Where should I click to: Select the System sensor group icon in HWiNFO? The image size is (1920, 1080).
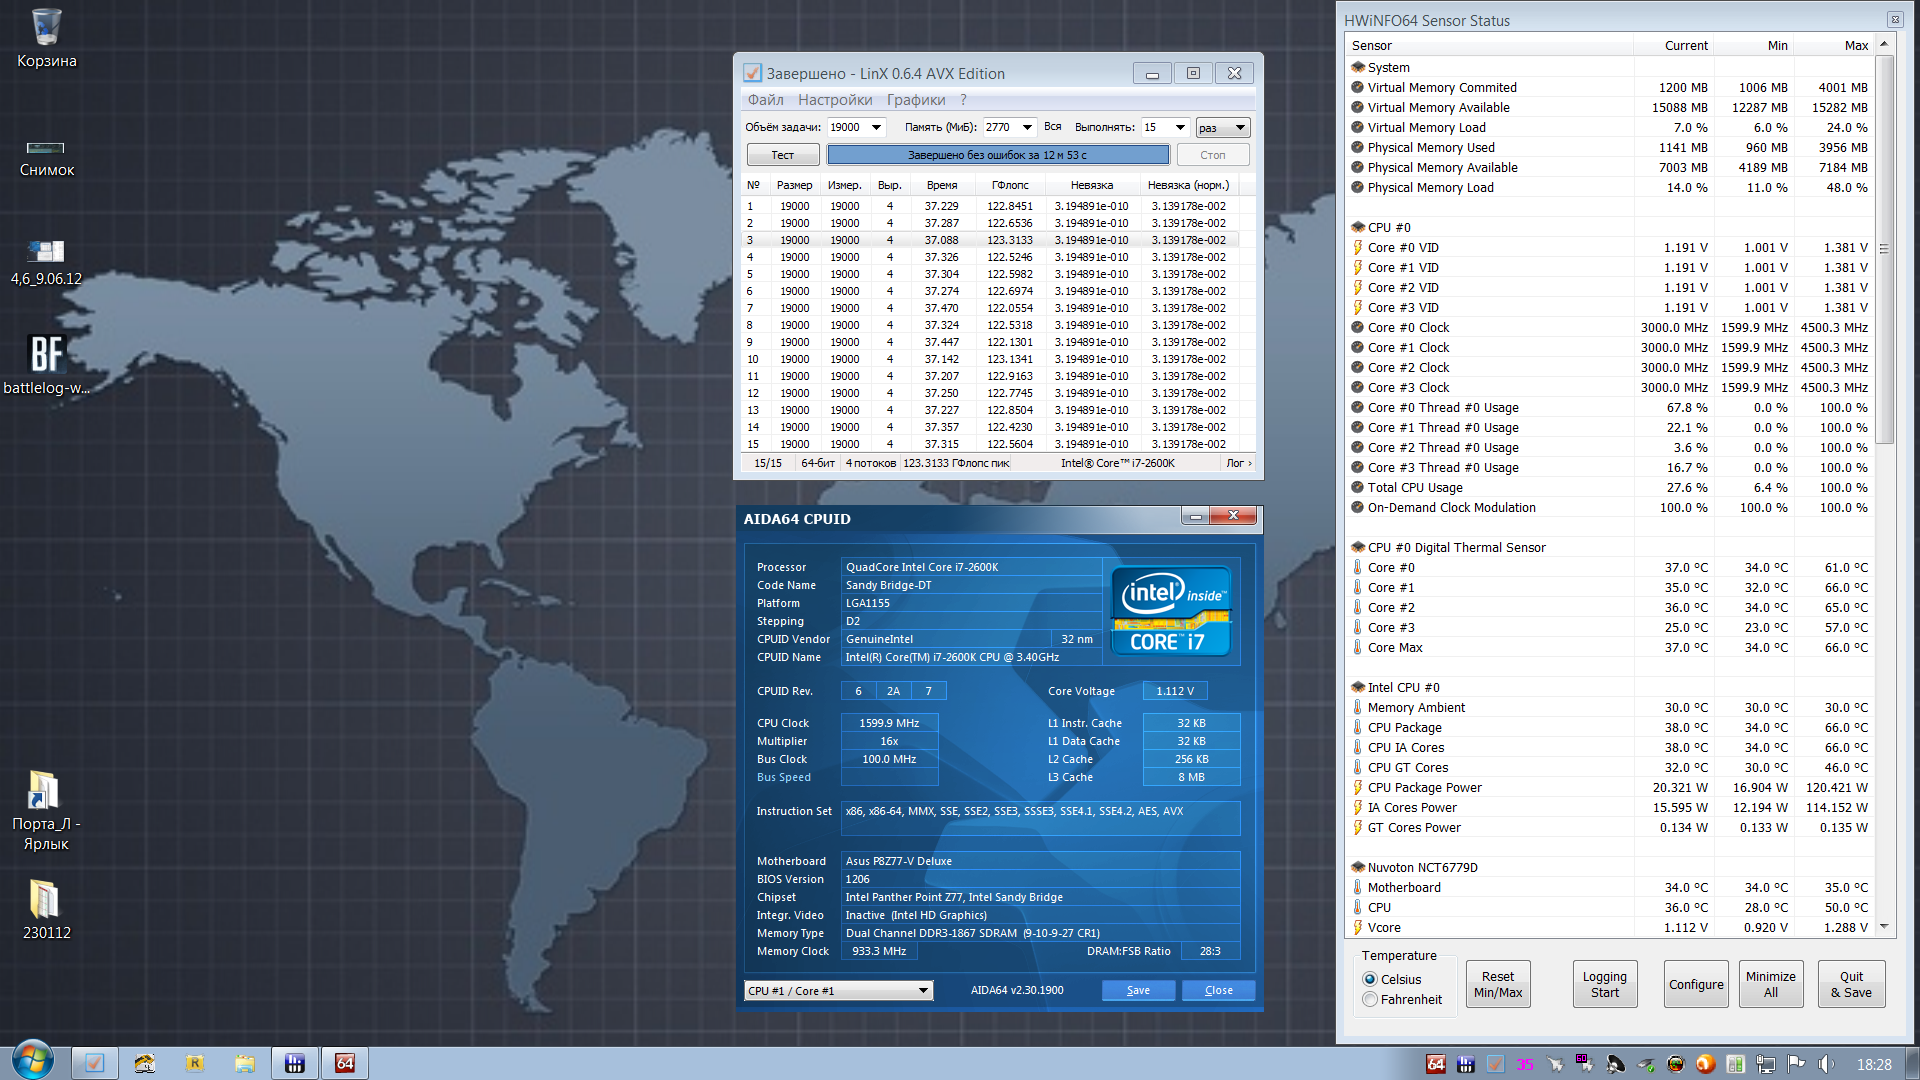[1357, 67]
